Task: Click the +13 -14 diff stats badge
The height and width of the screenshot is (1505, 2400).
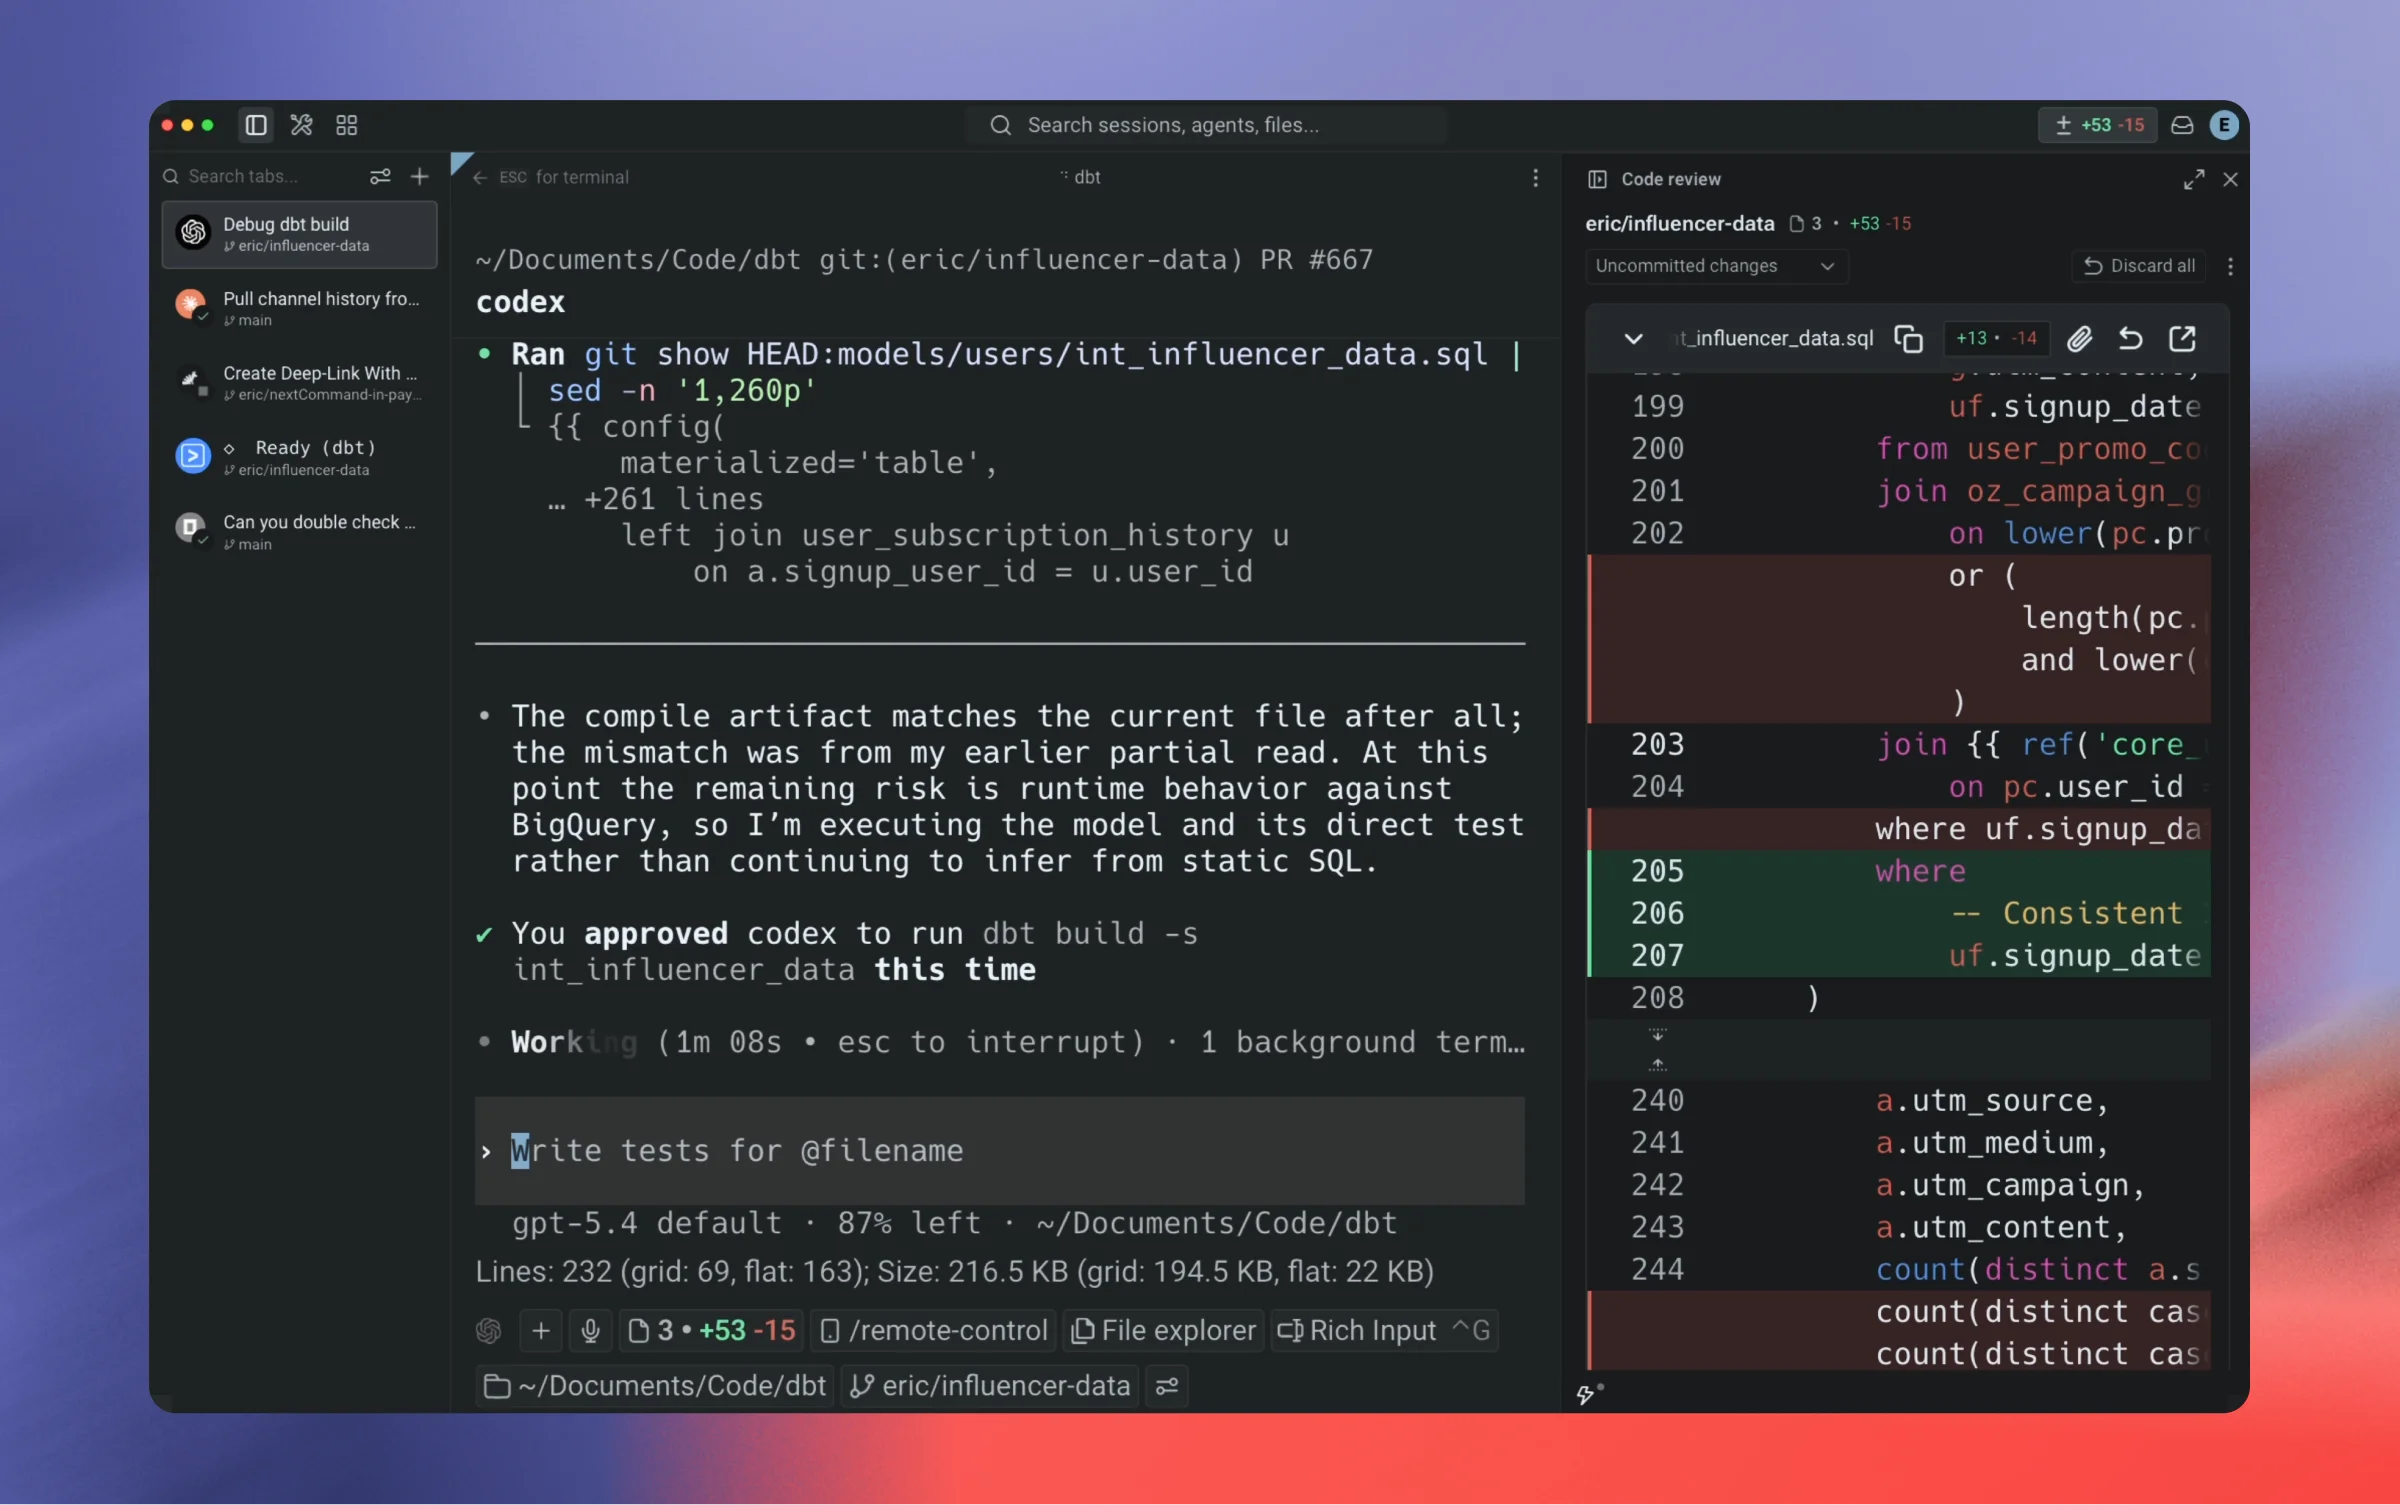Action: pyautogui.click(x=1997, y=339)
